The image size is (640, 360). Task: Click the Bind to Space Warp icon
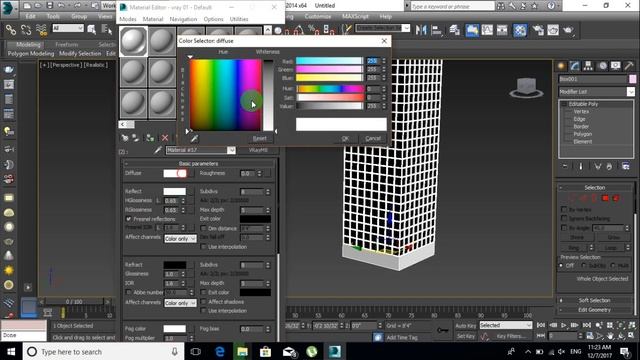[x=41, y=30]
